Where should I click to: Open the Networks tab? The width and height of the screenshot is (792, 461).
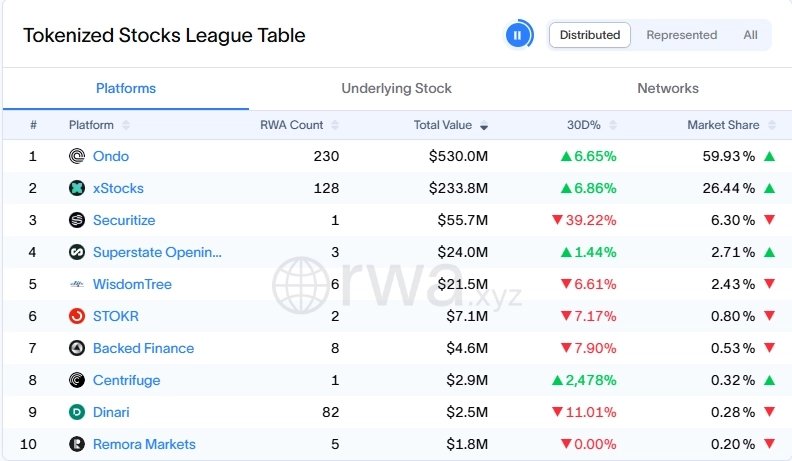pos(668,88)
